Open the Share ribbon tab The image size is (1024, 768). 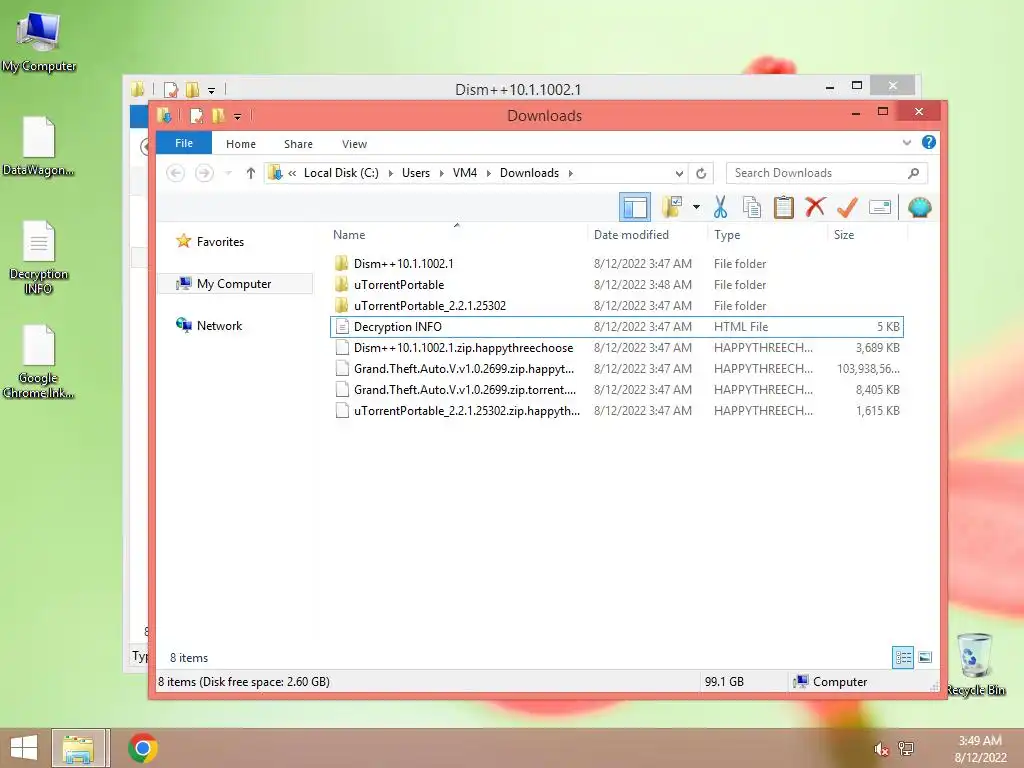coord(298,144)
